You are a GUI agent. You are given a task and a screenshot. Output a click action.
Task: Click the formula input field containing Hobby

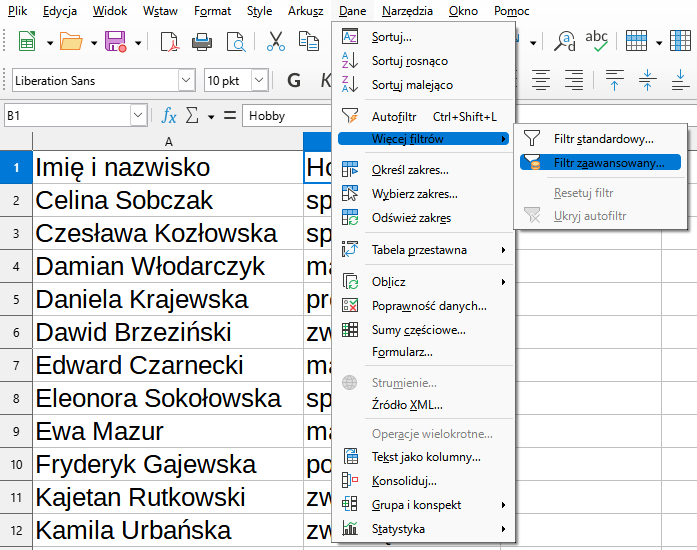285,116
